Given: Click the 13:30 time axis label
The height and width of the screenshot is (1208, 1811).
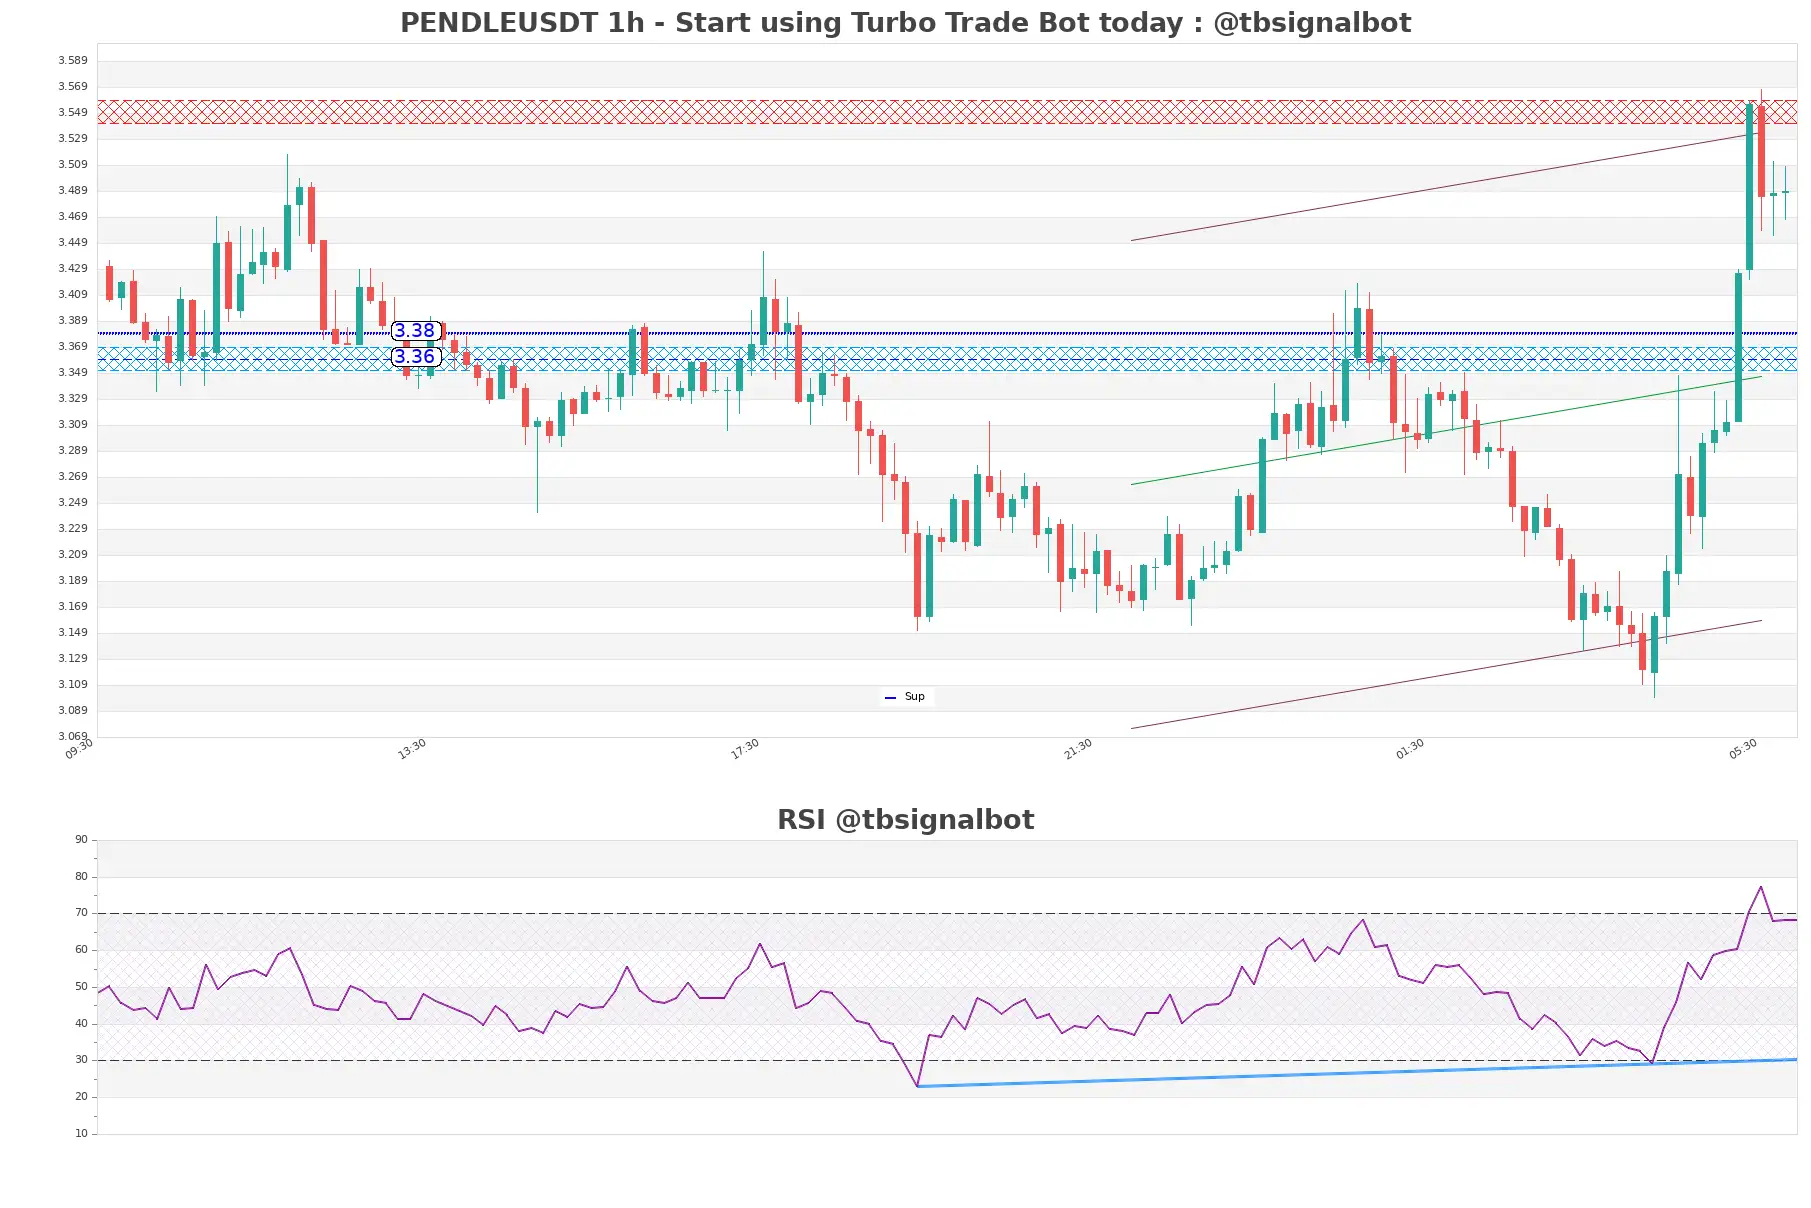Looking at the screenshot, I should (412, 749).
